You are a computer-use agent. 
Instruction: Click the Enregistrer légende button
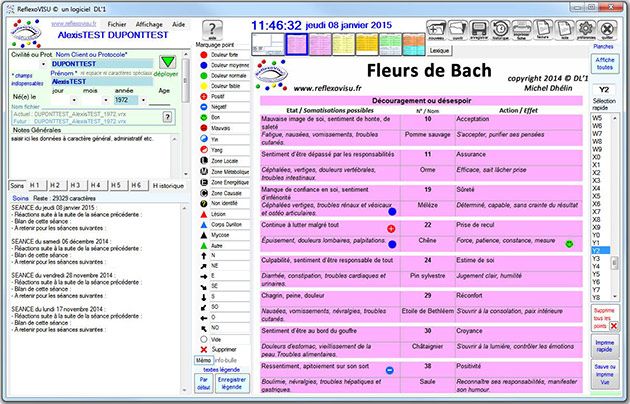pyautogui.click(x=232, y=383)
